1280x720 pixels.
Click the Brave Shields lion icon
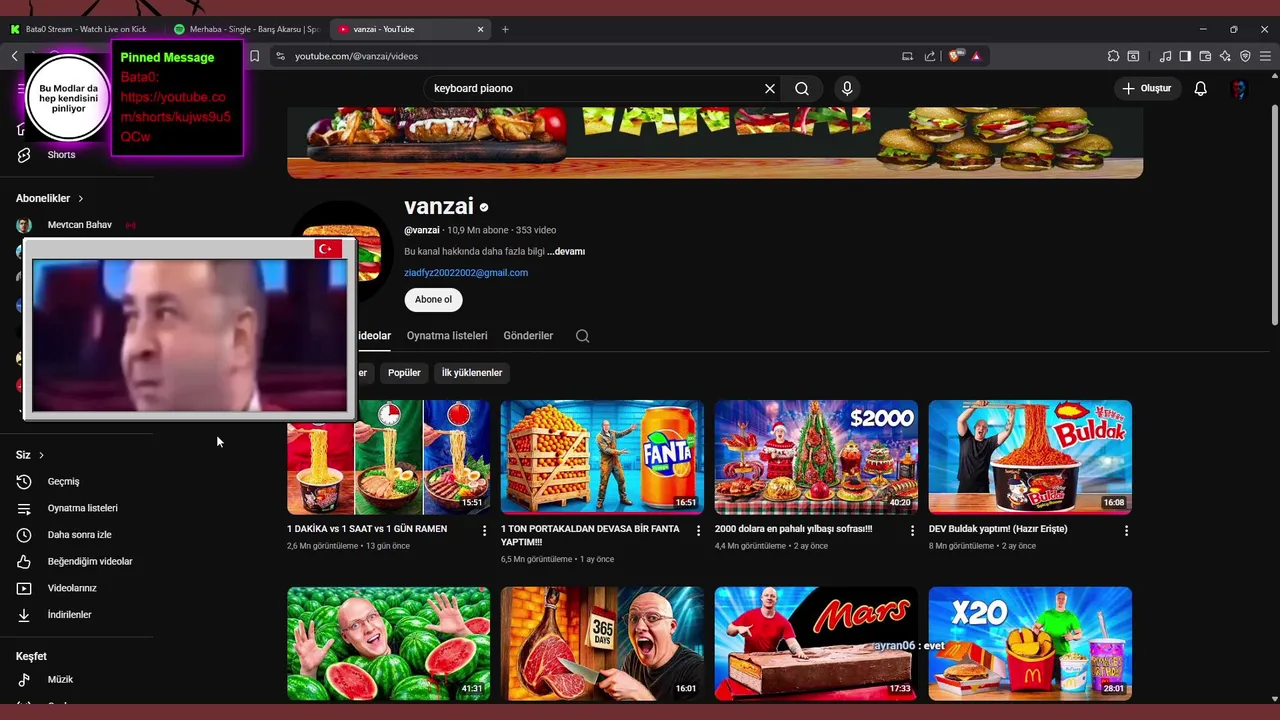tap(955, 56)
